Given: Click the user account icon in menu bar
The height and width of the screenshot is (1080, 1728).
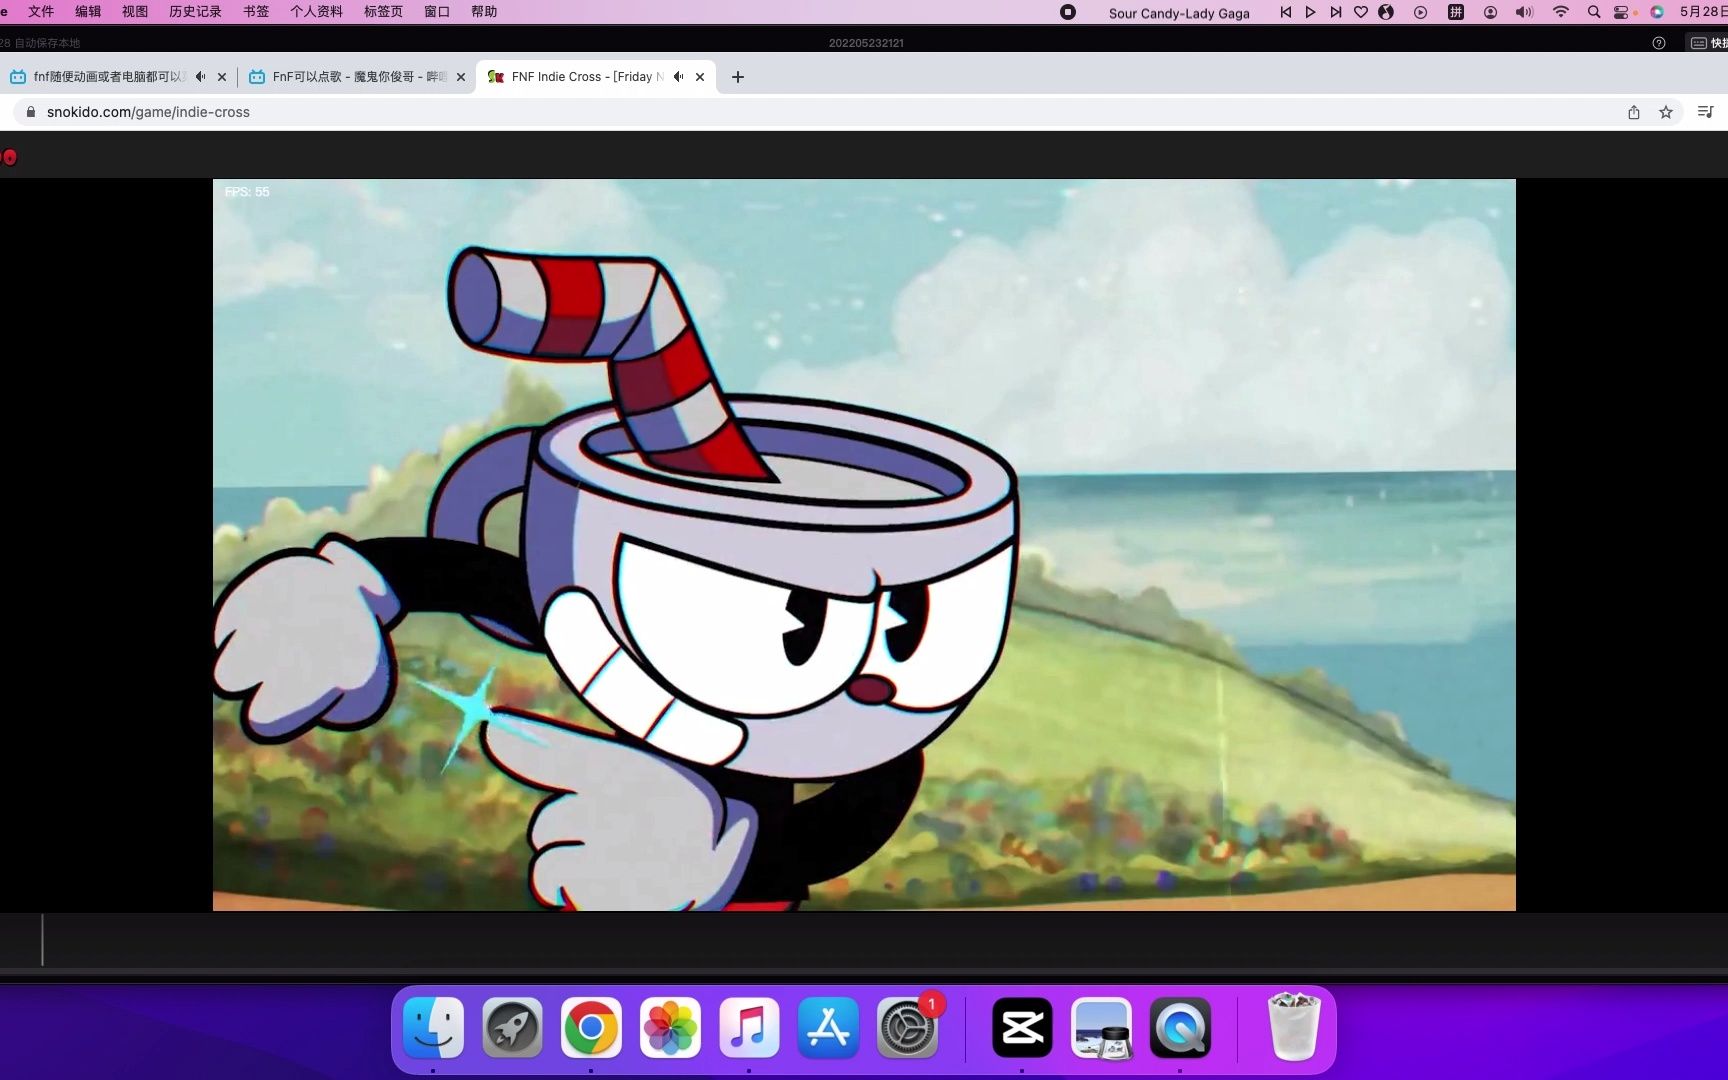Looking at the screenshot, I should (1490, 12).
